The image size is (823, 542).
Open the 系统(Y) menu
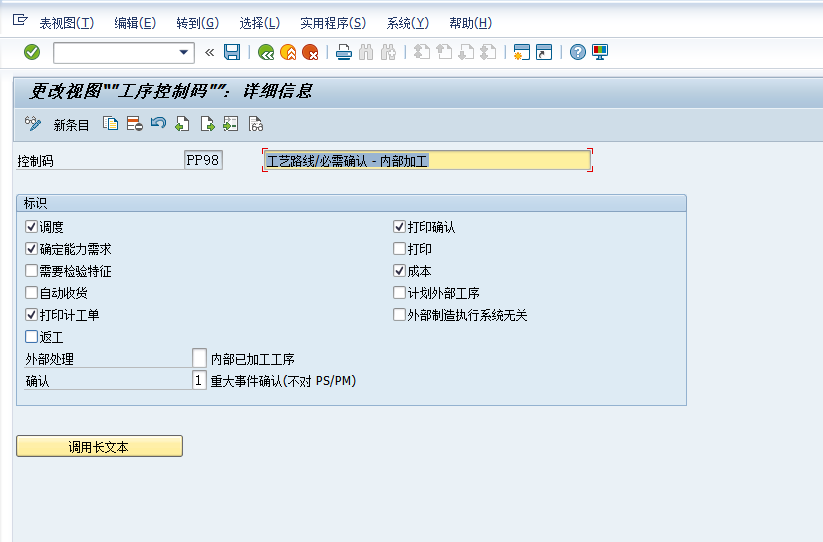tap(407, 23)
